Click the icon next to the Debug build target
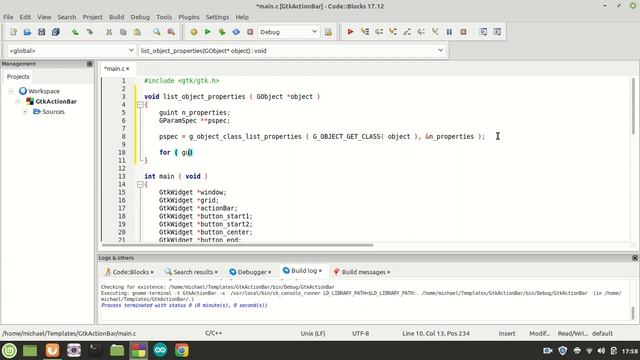 click(x=328, y=32)
